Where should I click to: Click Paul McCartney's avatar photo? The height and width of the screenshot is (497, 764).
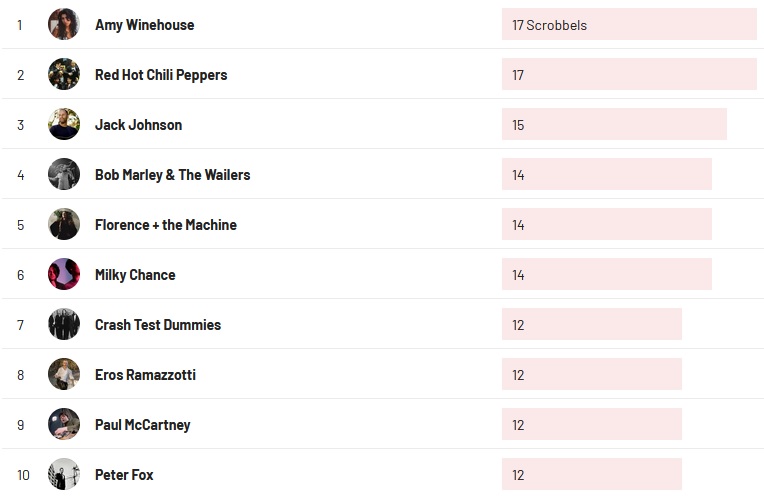click(x=64, y=424)
